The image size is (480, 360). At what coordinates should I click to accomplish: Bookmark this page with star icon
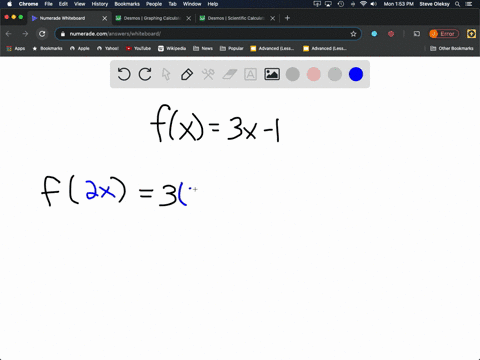point(353,34)
